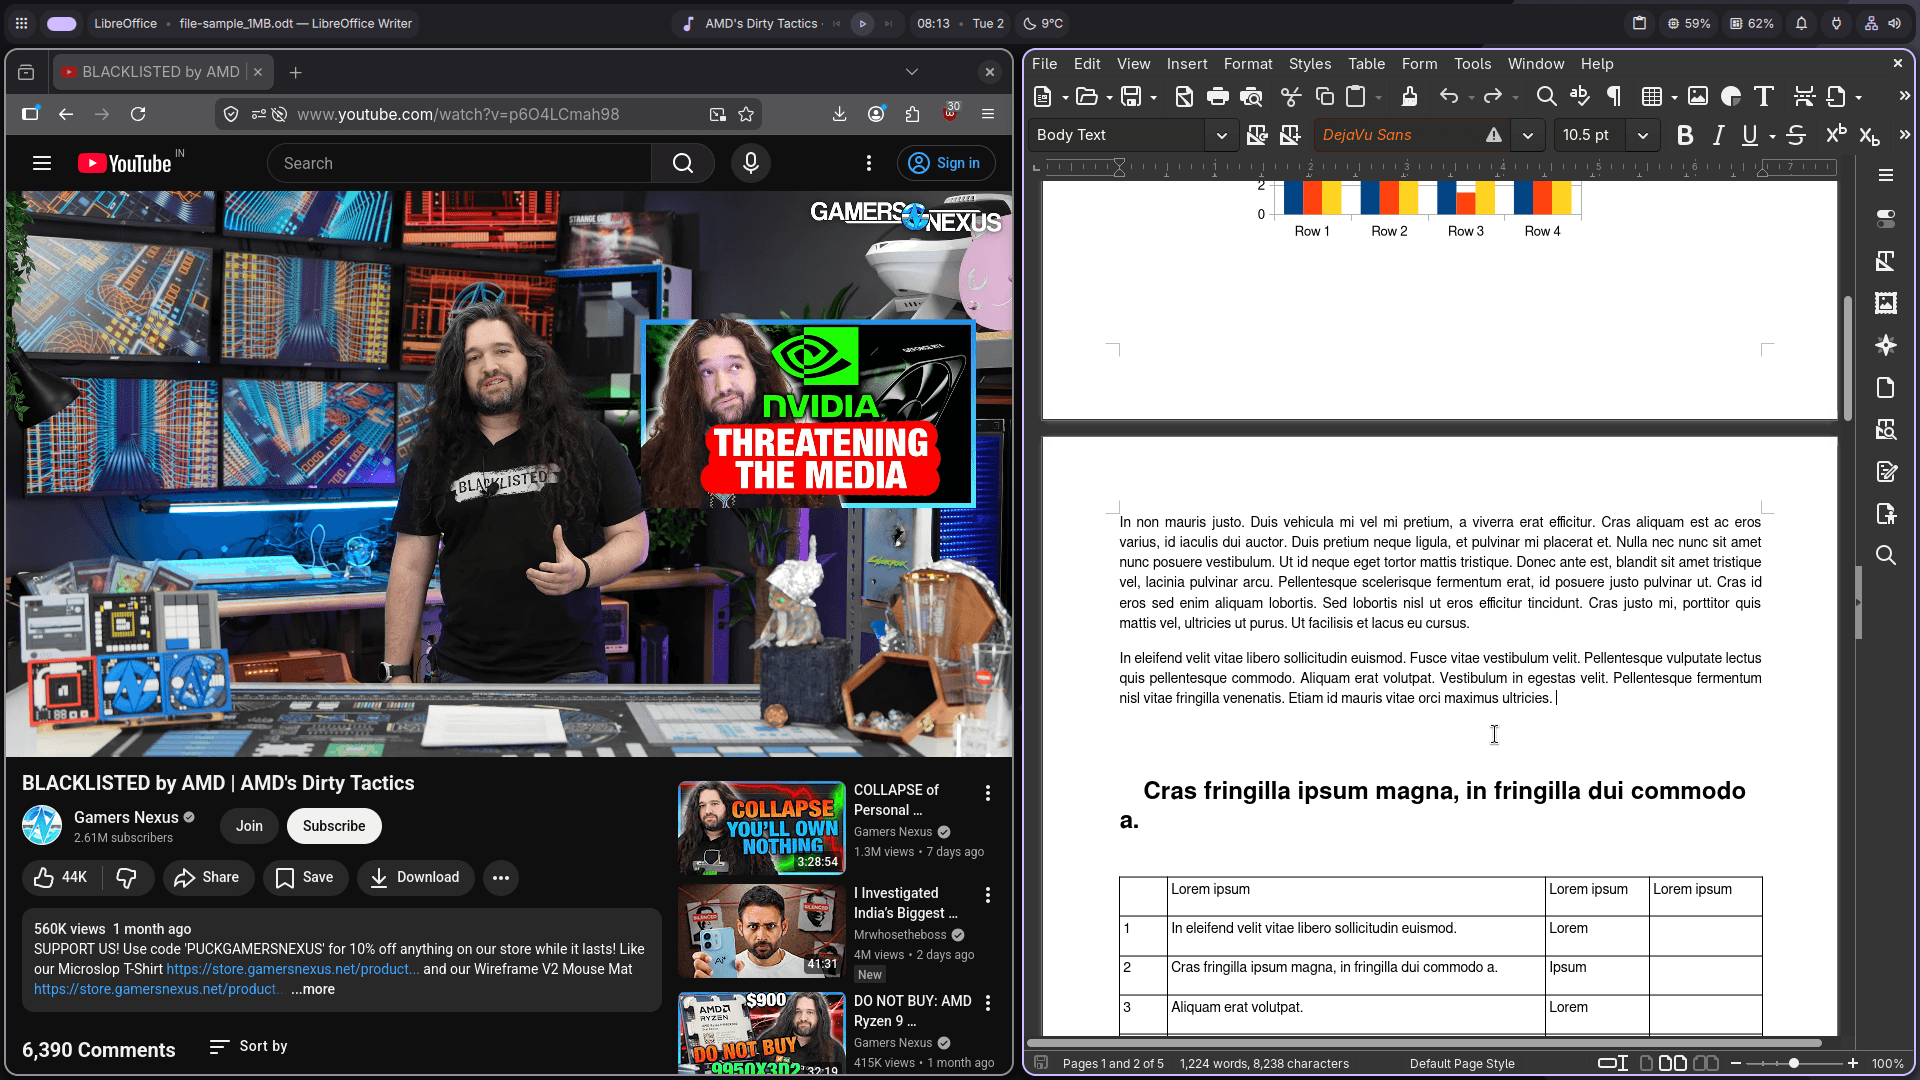
Task: Insert a page break from the toolbar
Action: point(1804,96)
